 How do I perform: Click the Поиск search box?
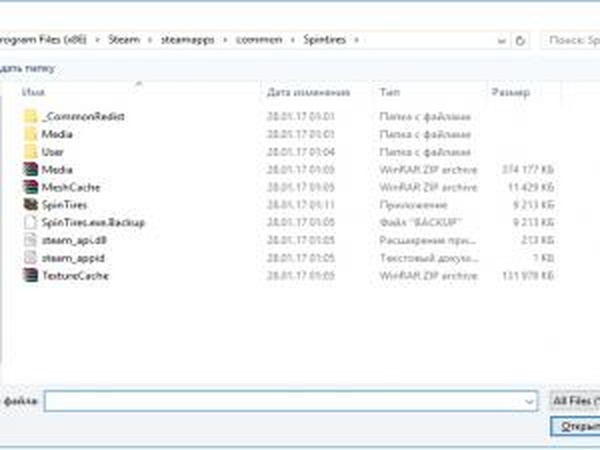click(x=570, y=41)
